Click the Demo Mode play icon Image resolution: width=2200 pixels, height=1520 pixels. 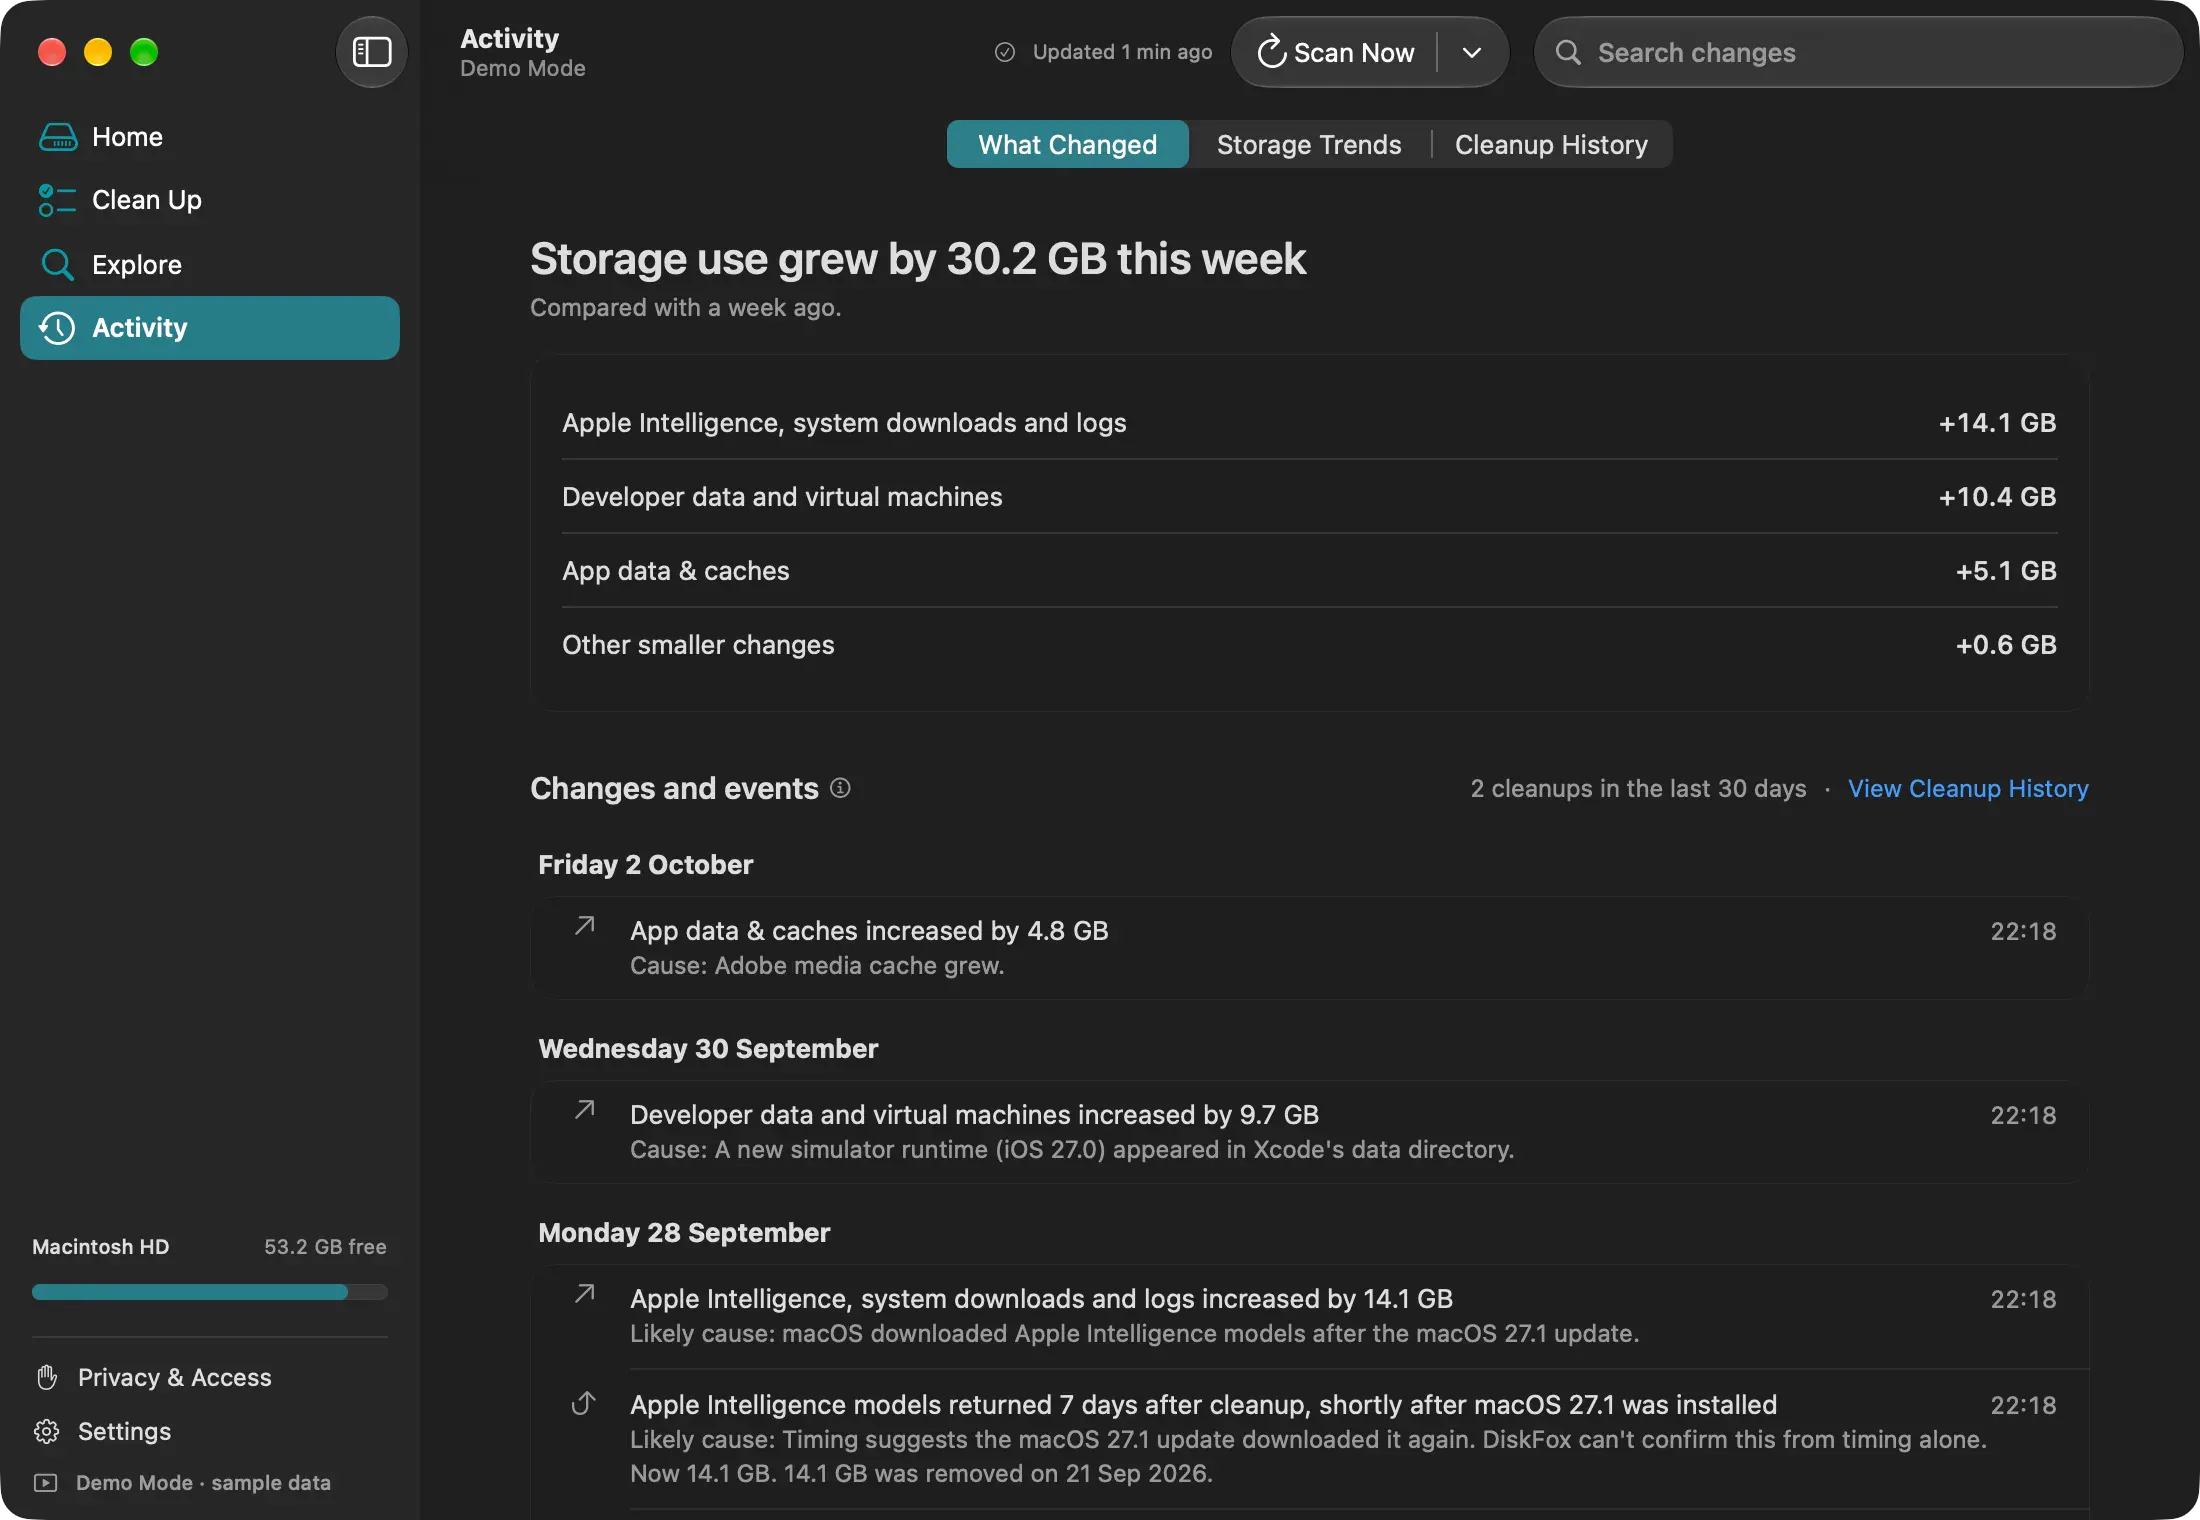tap(46, 1482)
